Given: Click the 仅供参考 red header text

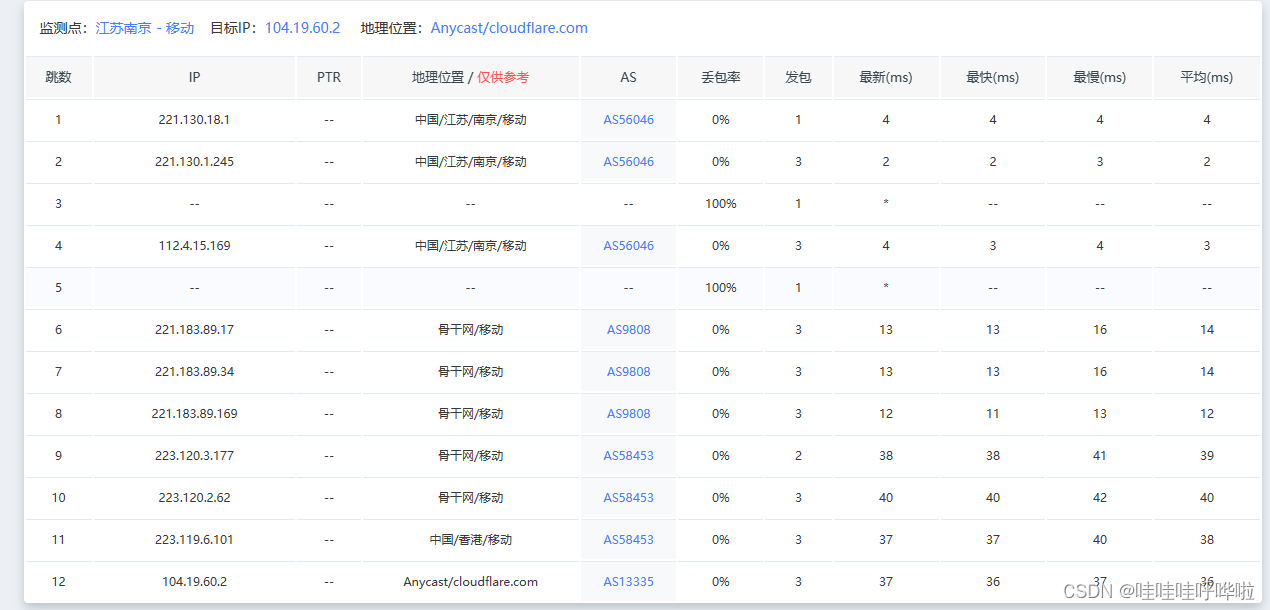Looking at the screenshot, I should tap(503, 77).
